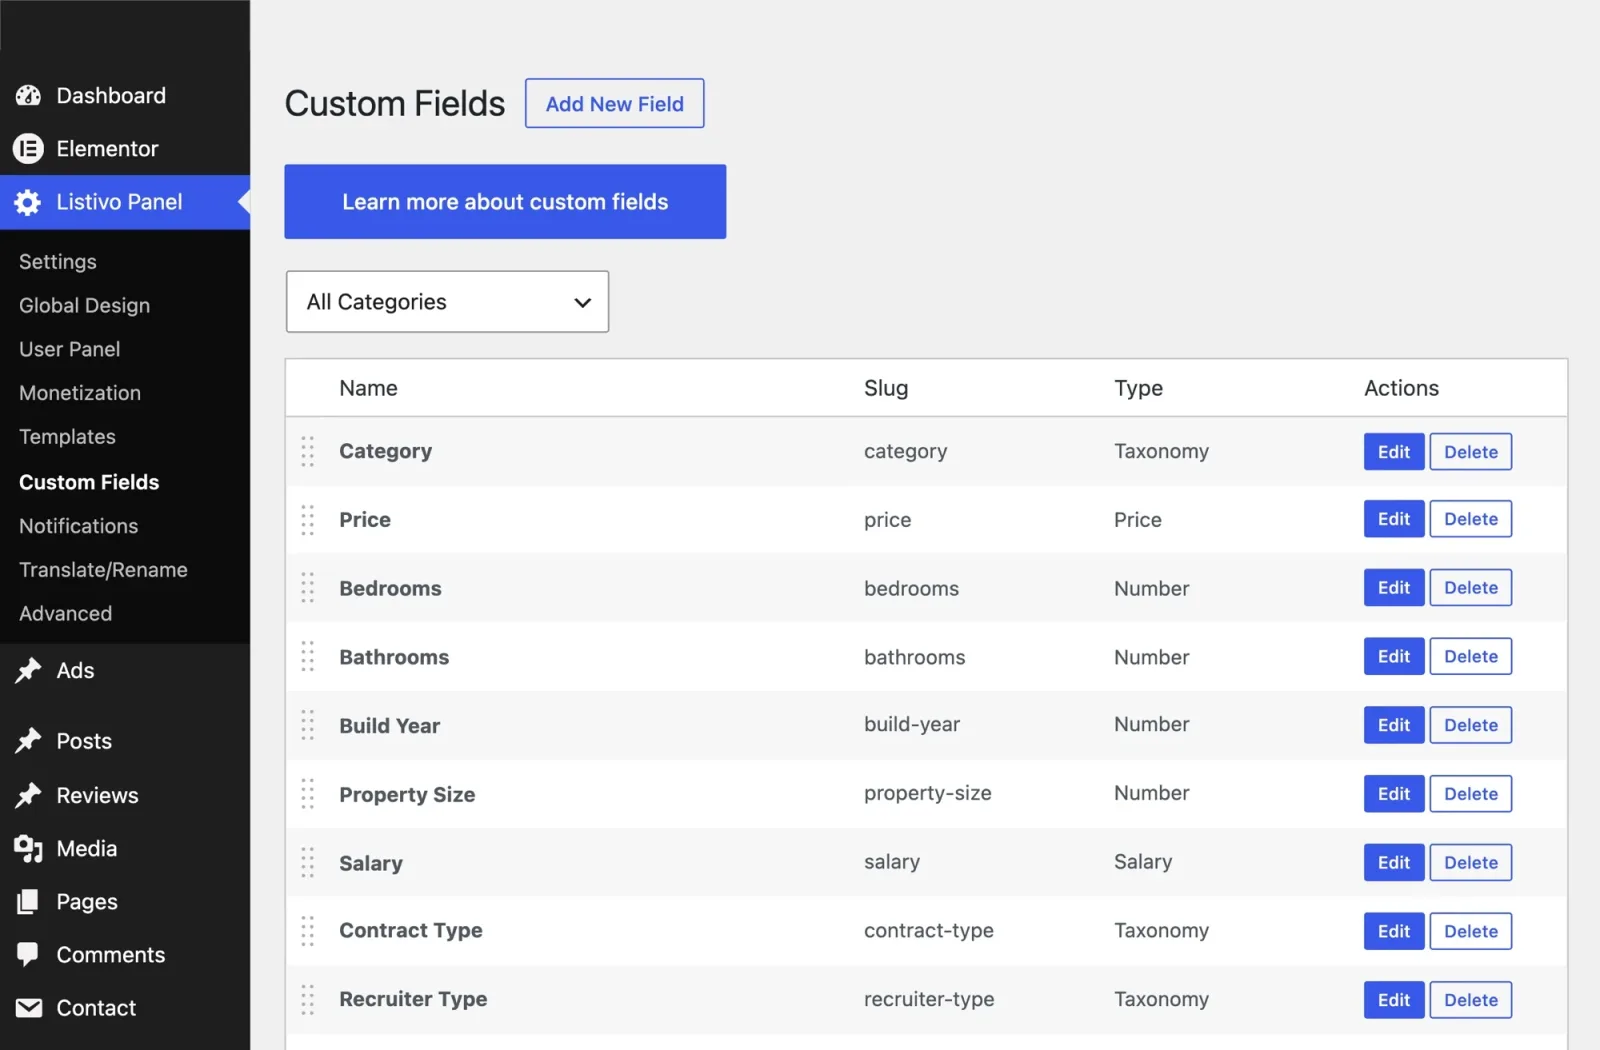
Task: Grab the Bathrooms row drag handle
Action: tap(308, 657)
